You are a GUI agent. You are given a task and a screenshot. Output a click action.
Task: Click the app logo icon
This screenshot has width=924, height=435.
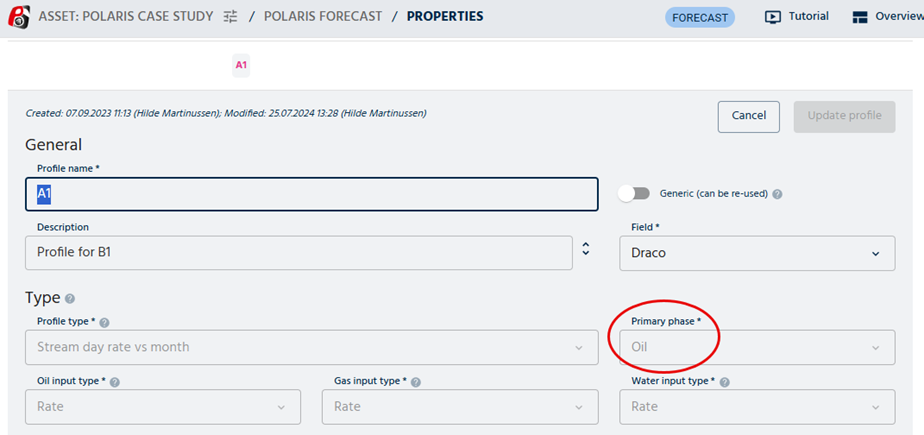[x=15, y=17]
